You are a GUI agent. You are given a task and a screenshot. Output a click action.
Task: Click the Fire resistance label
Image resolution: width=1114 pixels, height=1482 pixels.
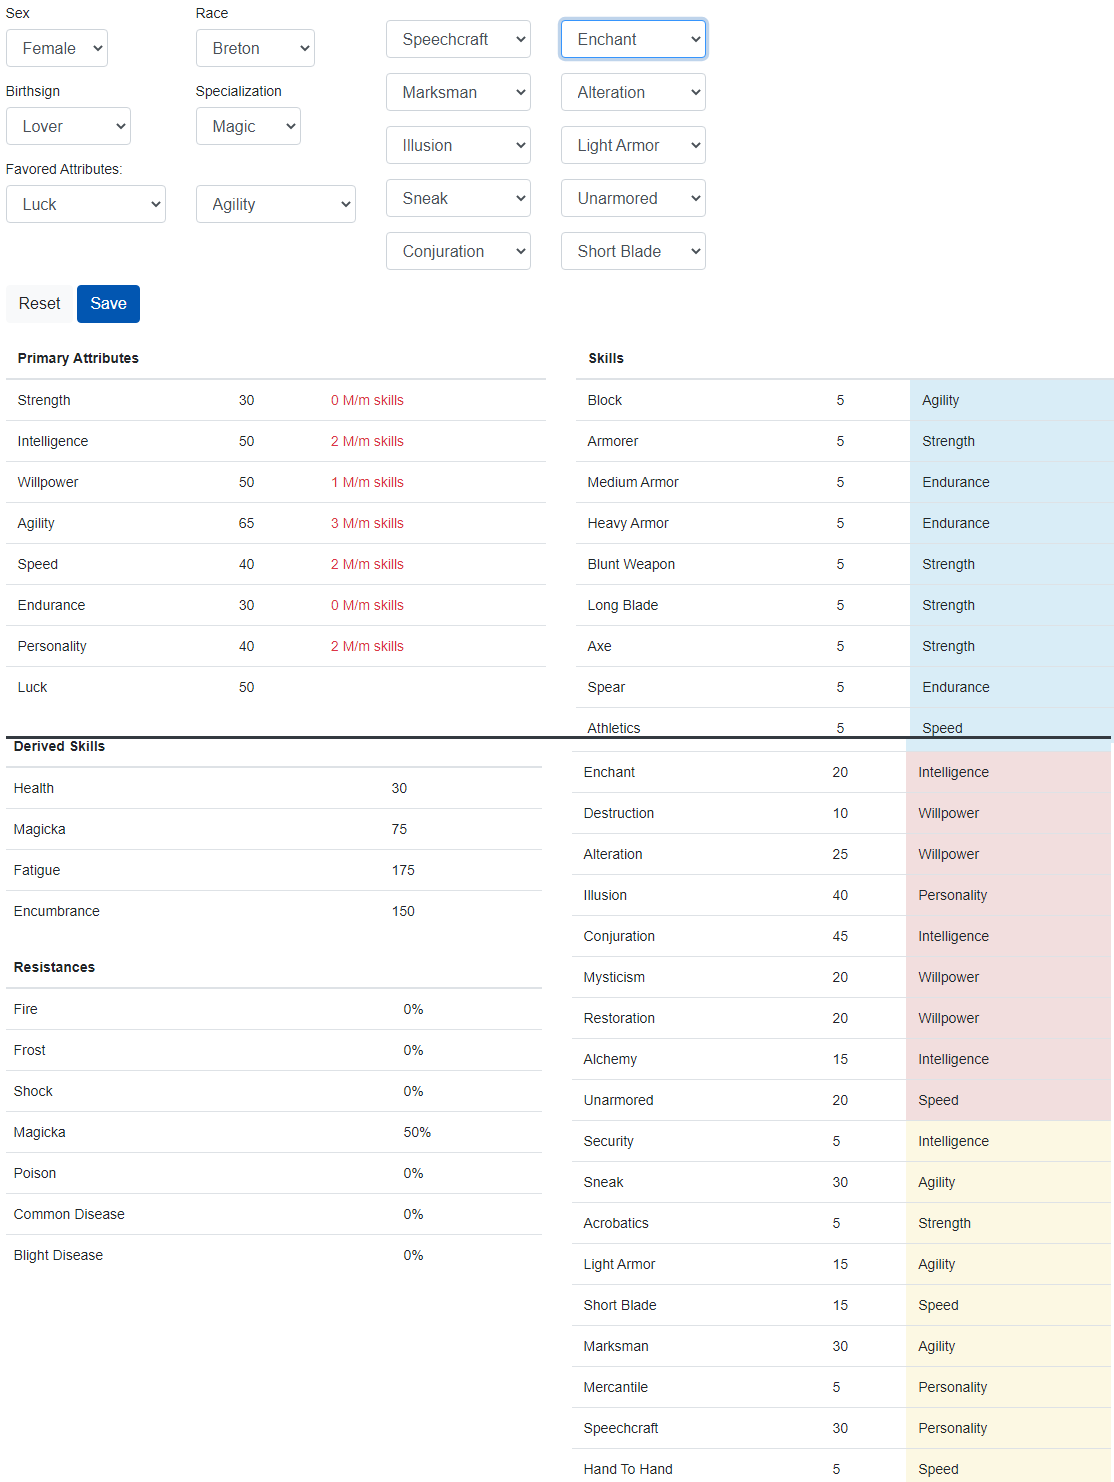(x=26, y=1009)
